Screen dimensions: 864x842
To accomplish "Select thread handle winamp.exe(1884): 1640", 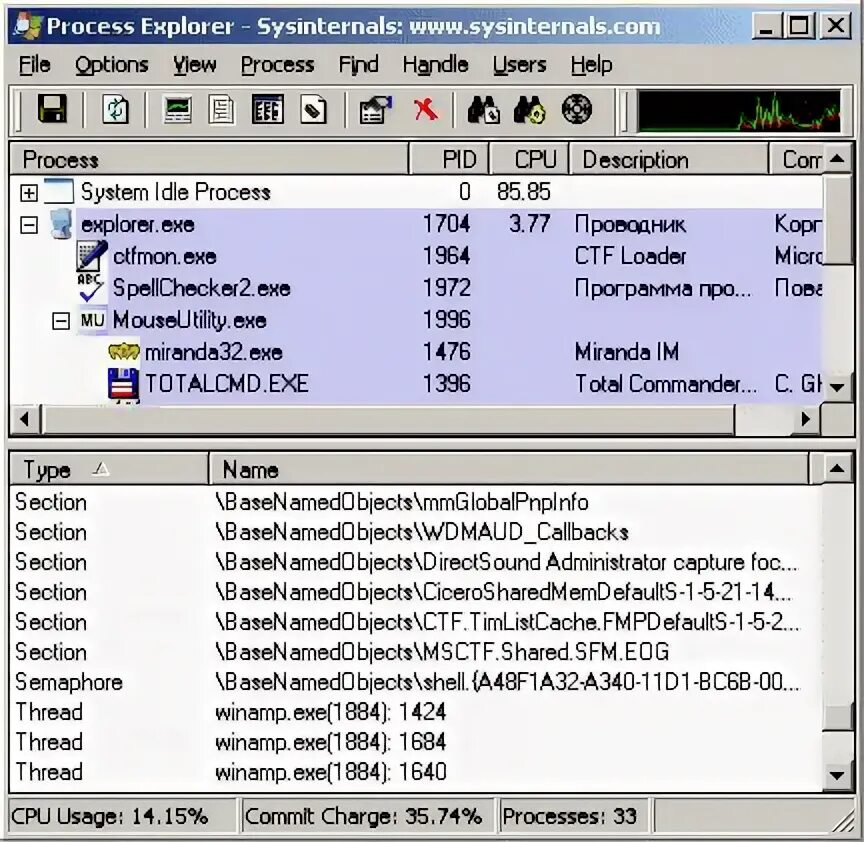I will [417, 772].
